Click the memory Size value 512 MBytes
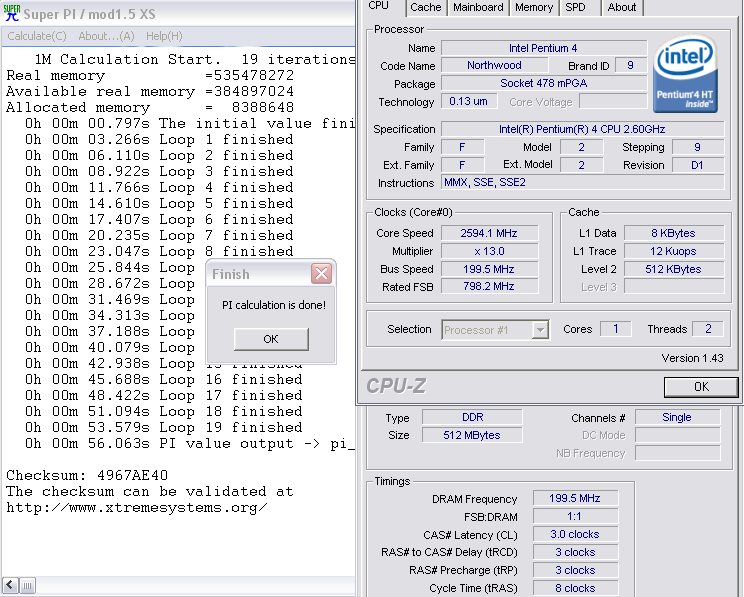 coord(473,435)
